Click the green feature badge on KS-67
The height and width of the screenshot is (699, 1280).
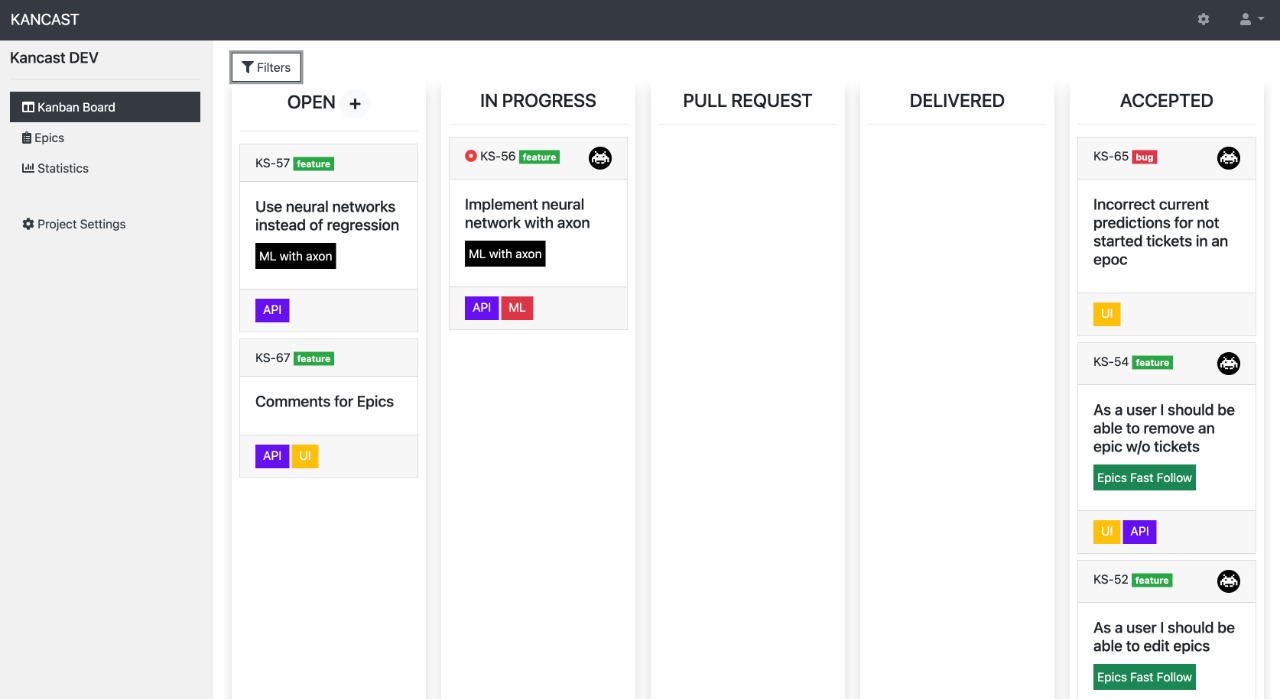pos(313,358)
